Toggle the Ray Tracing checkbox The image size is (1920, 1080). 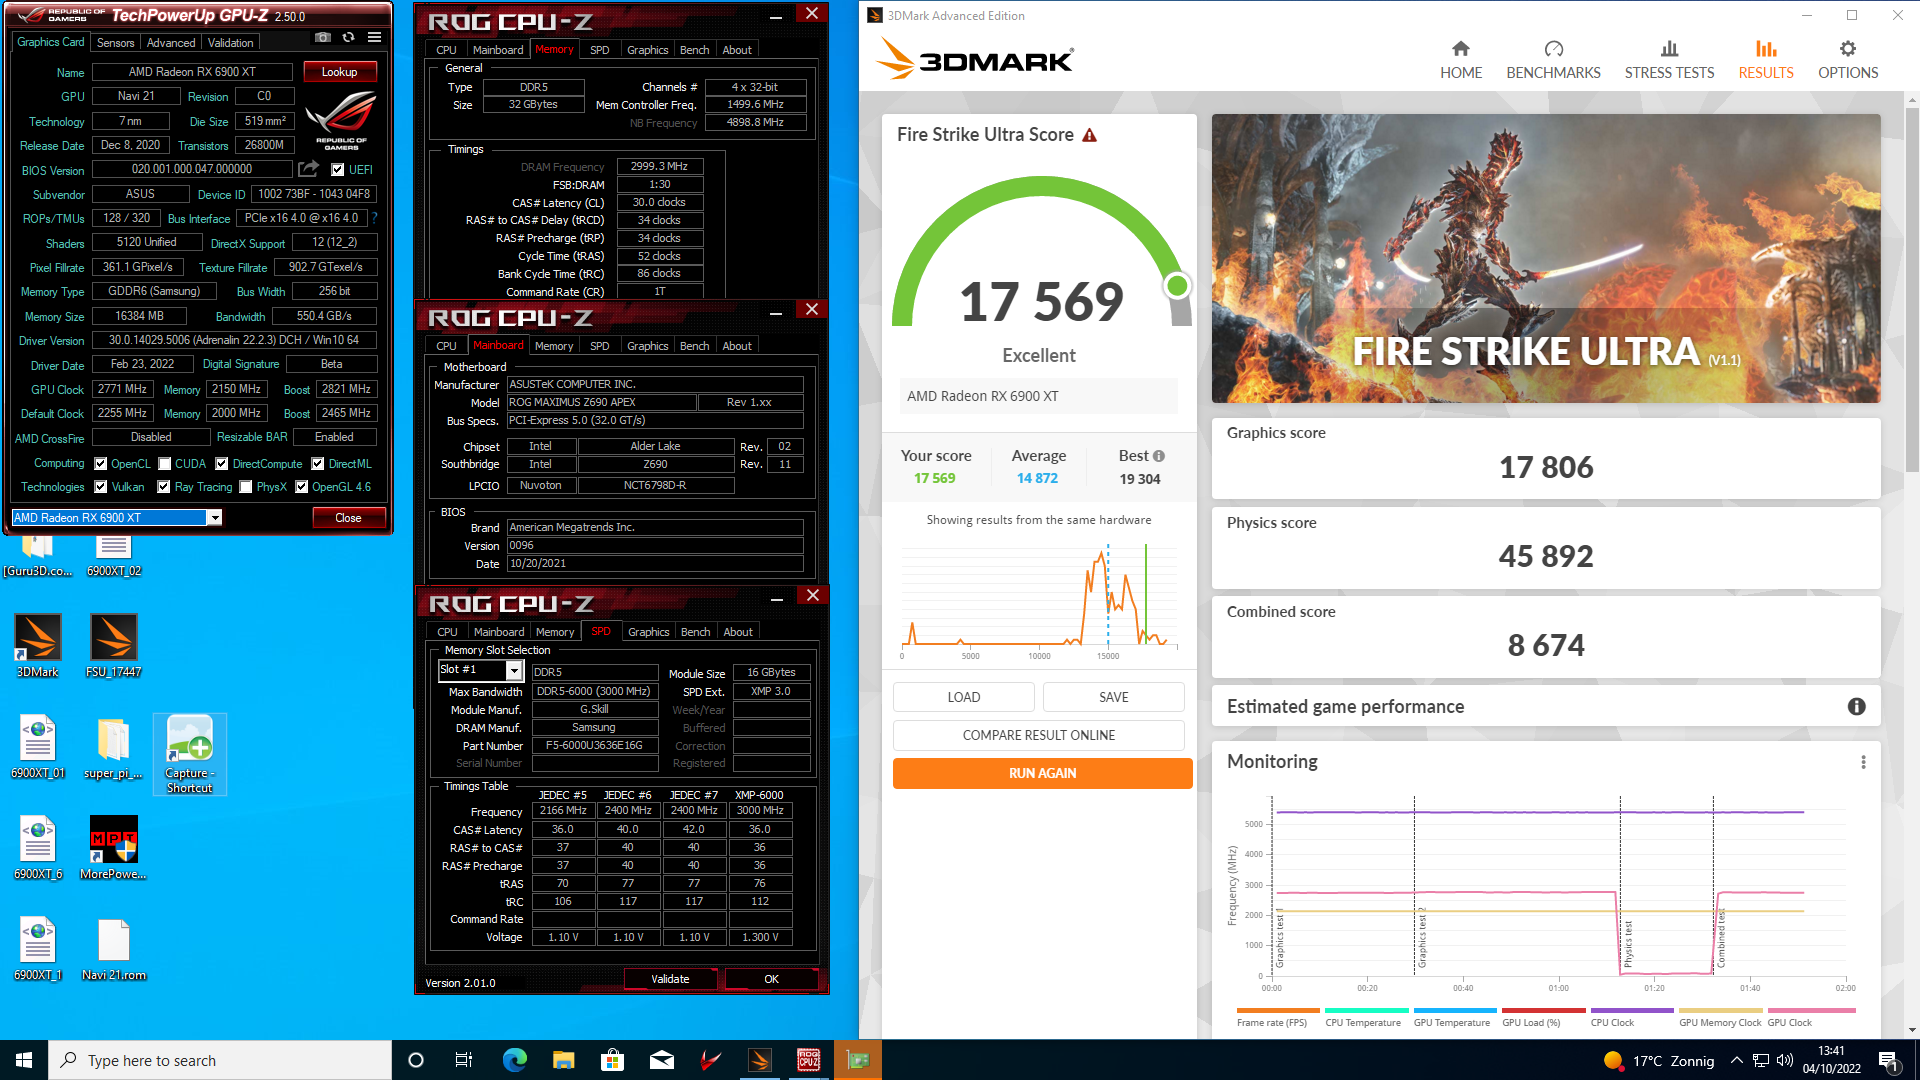click(164, 487)
